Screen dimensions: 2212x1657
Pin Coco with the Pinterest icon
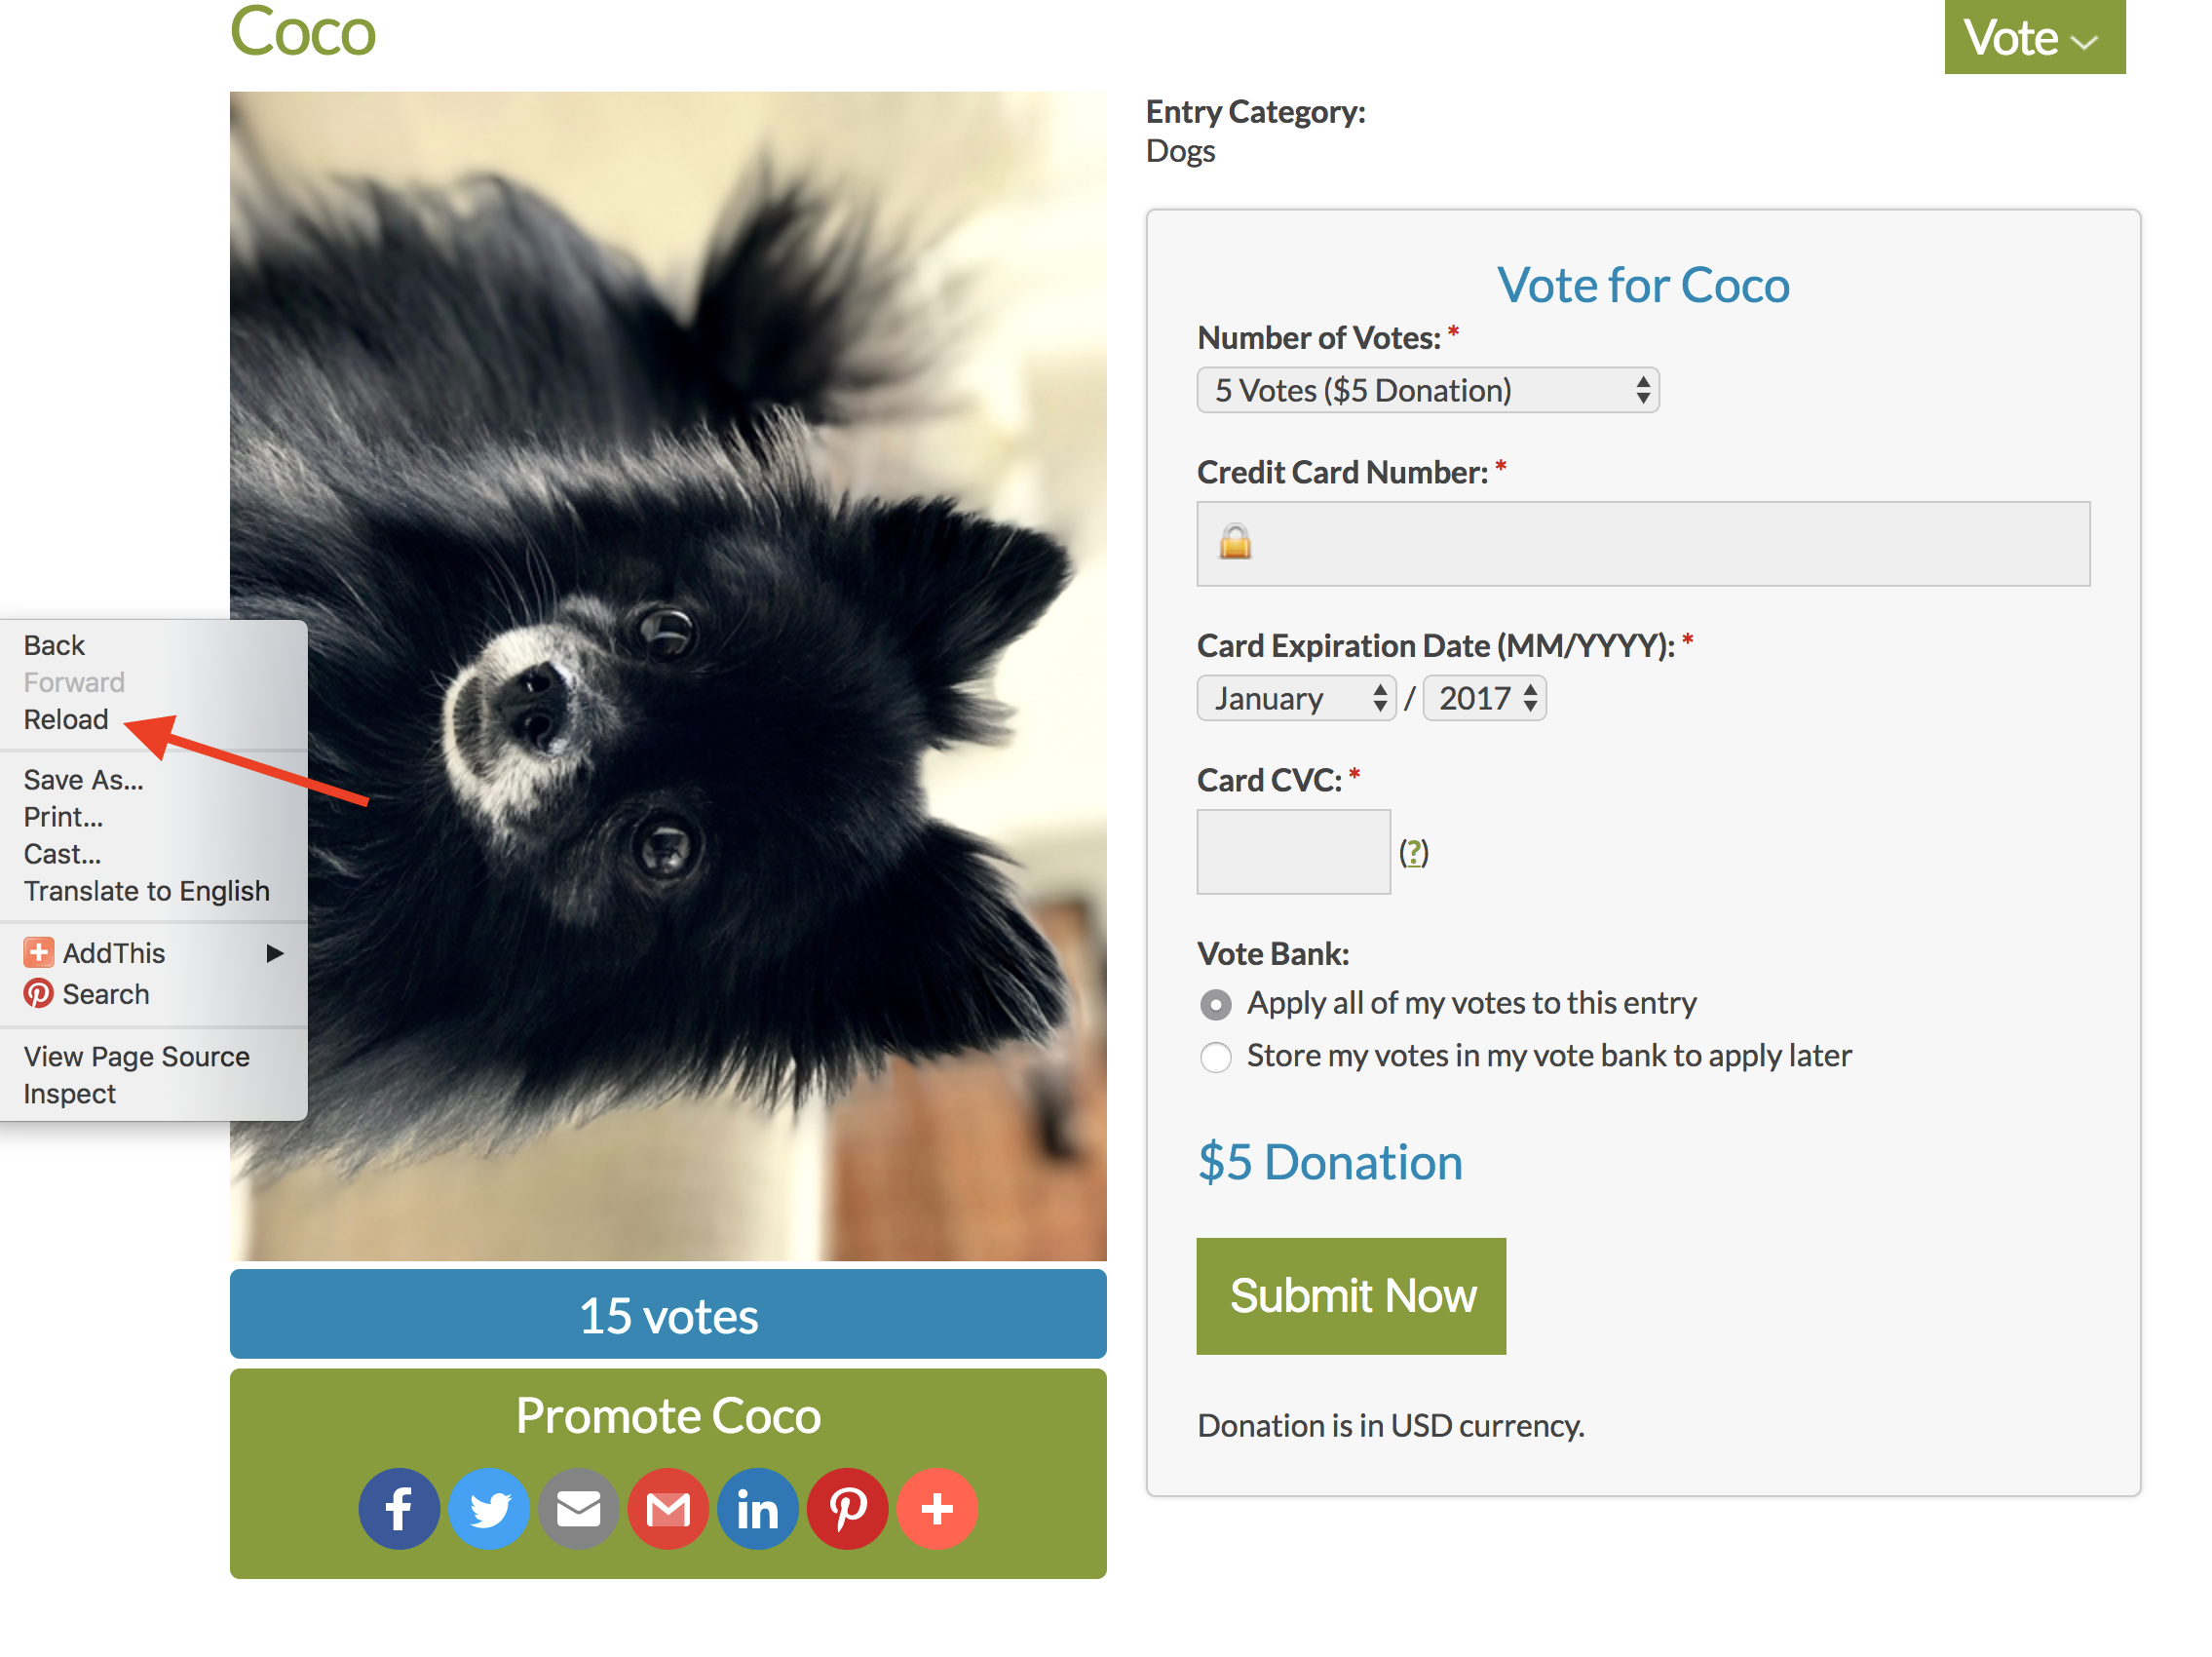(847, 1508)
